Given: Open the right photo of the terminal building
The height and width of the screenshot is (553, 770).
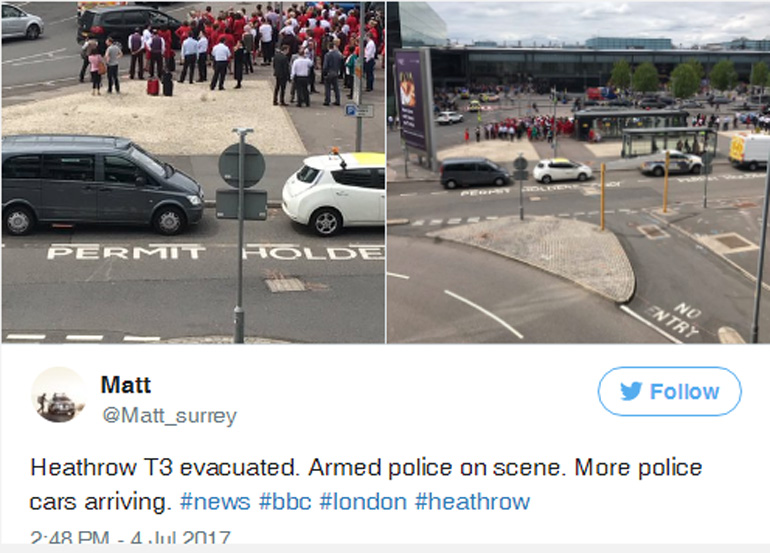Looking at the screenshot, I should 578,171.
